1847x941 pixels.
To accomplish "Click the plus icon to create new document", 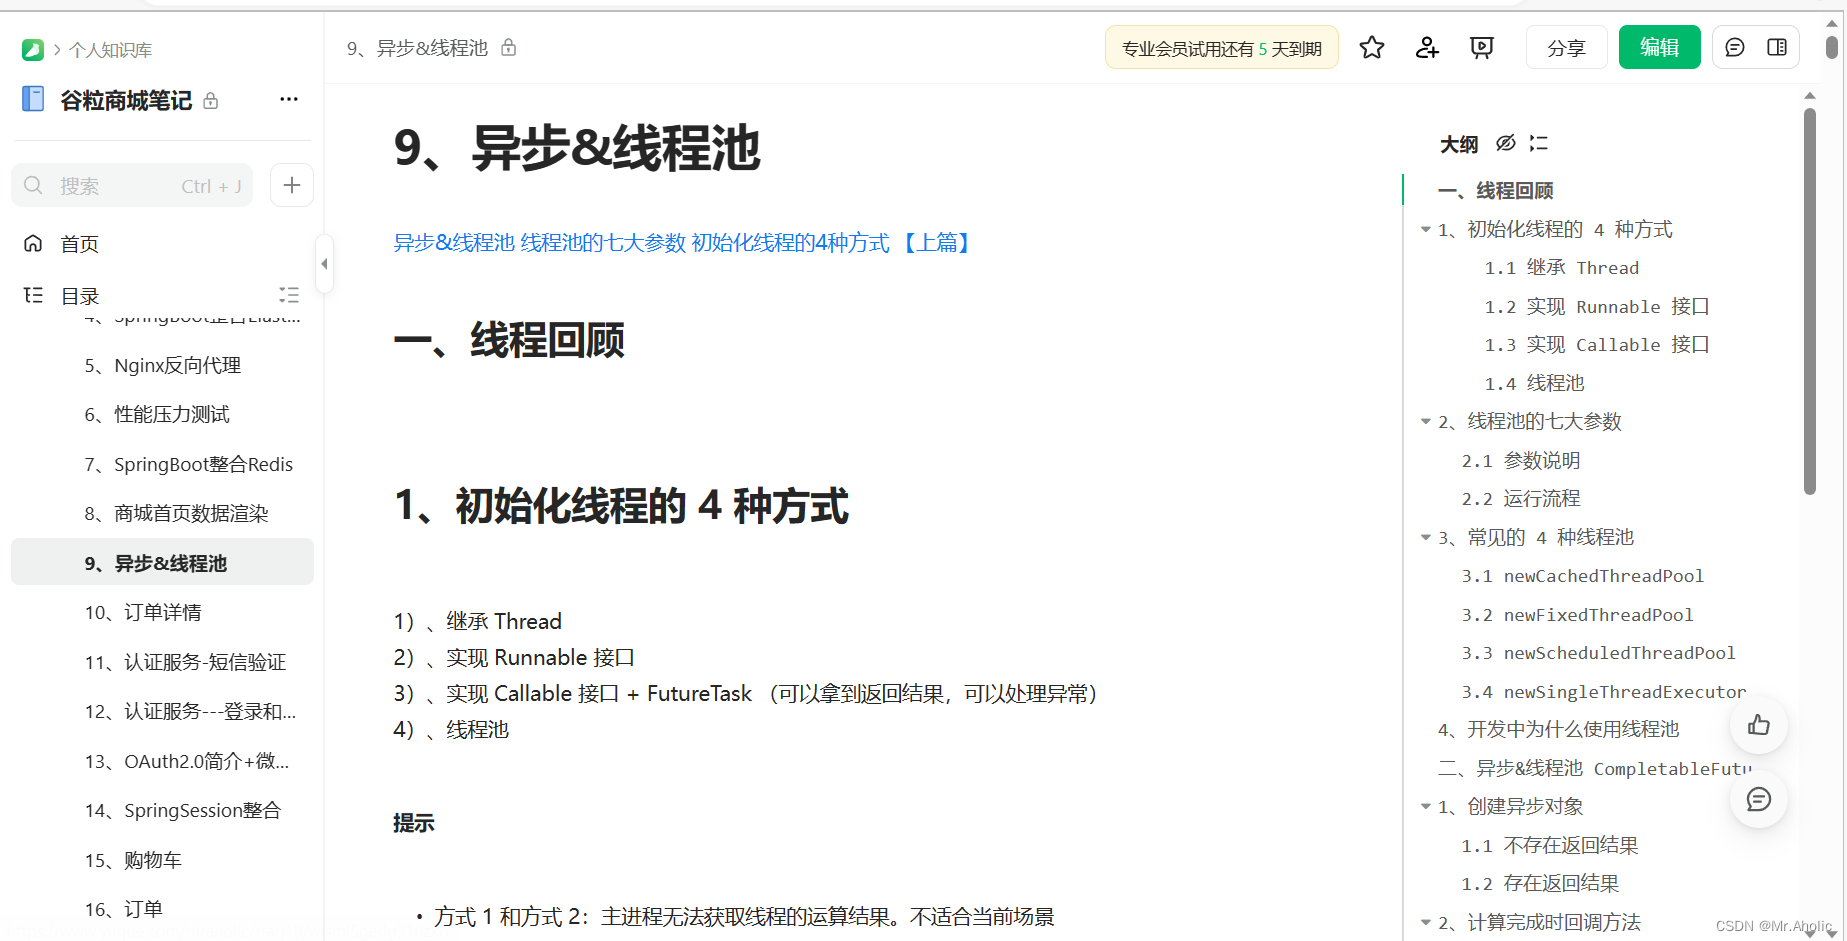I will click(x=291, y=185).
